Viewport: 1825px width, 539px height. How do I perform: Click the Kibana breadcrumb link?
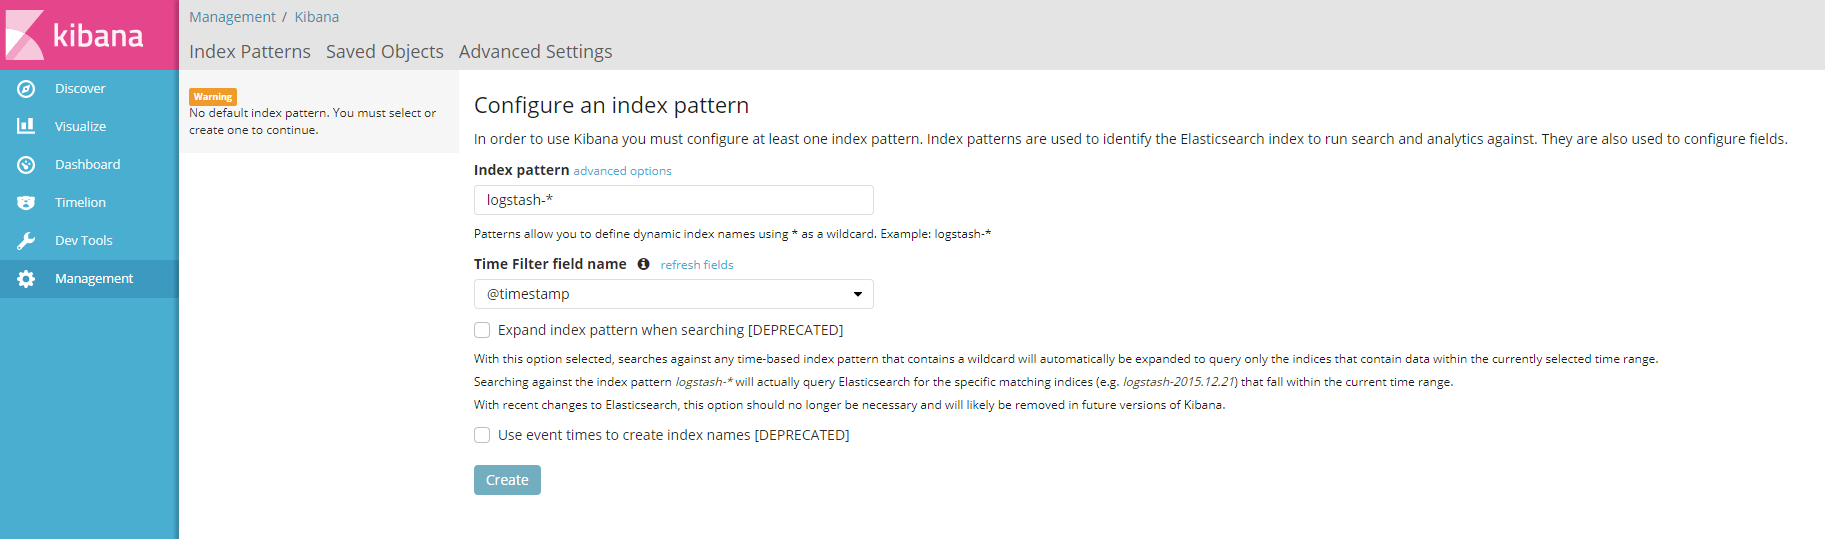click(317, 17)
